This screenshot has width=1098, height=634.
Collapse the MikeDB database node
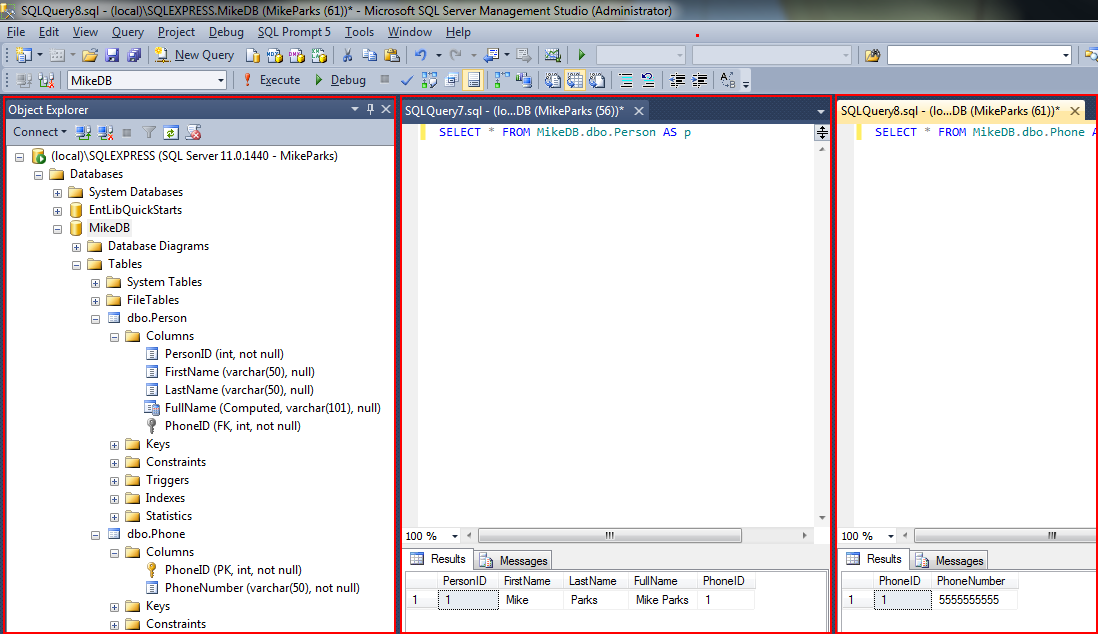point(57,228)
